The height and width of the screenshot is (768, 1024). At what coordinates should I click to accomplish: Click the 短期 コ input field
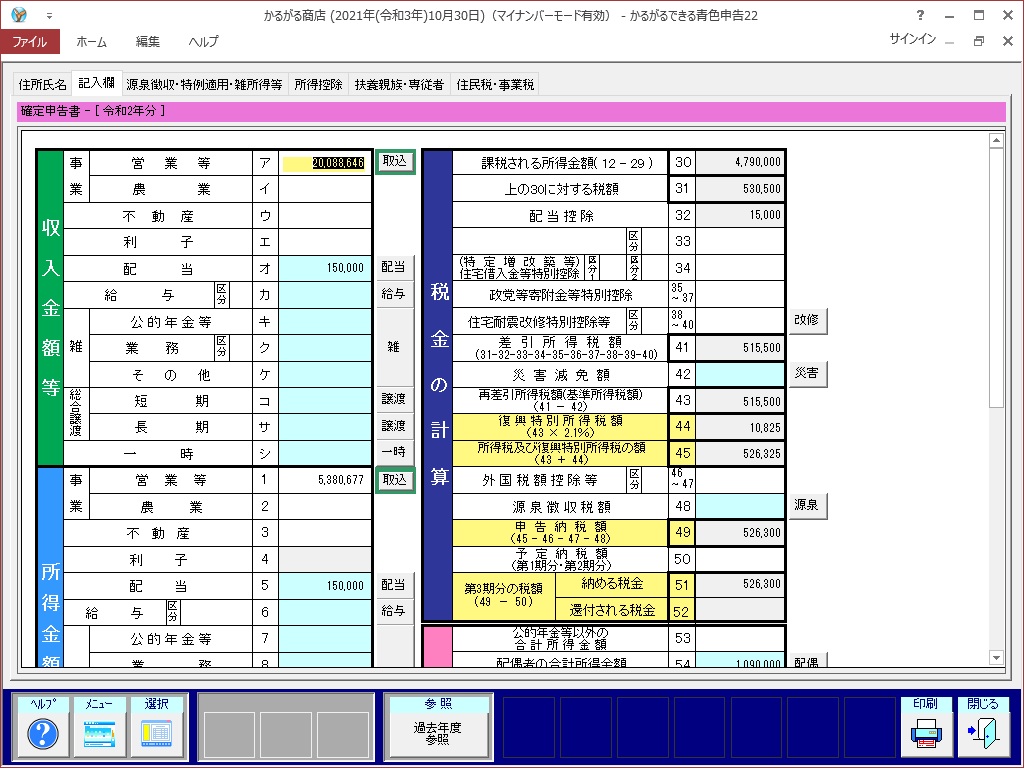coord(325,400)
